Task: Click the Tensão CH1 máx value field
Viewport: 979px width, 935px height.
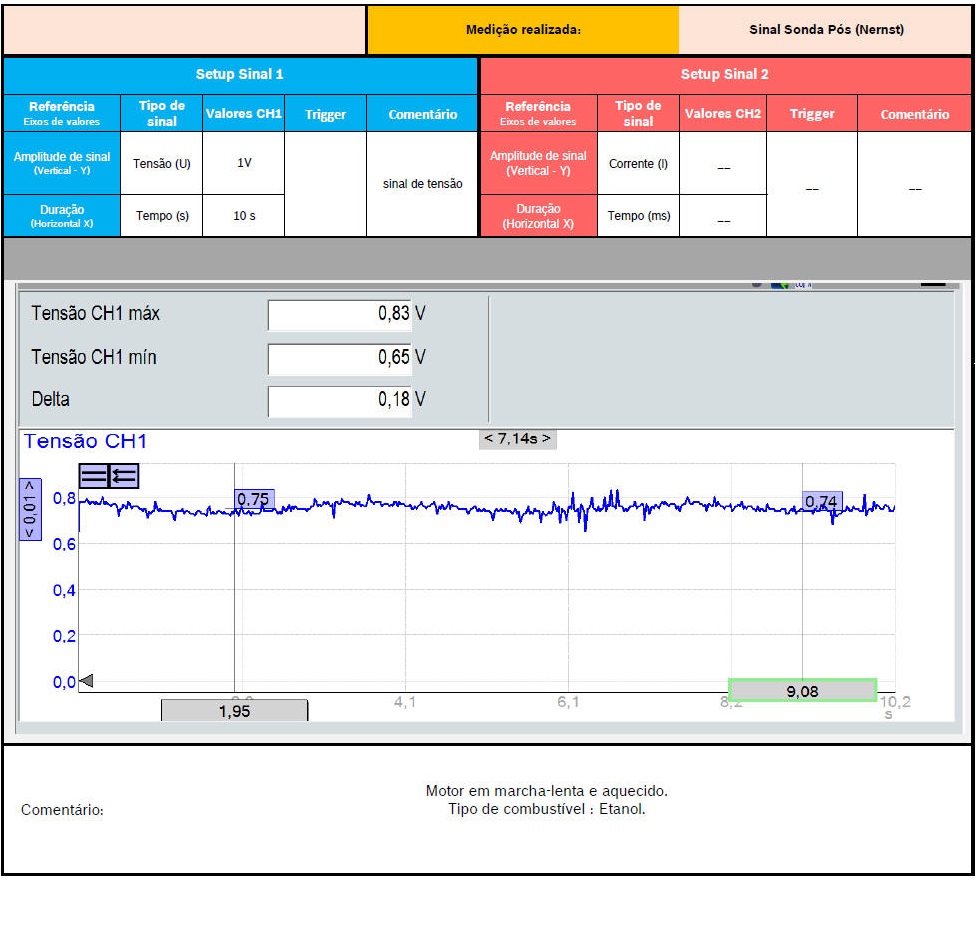Action: (340, 314)
